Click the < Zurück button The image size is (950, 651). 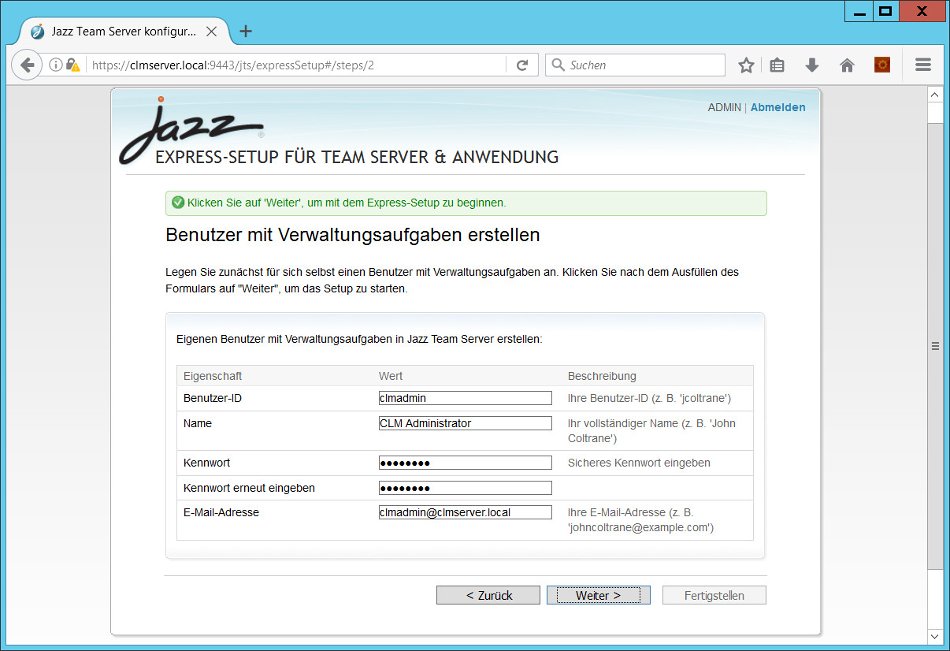click(488, 595)
